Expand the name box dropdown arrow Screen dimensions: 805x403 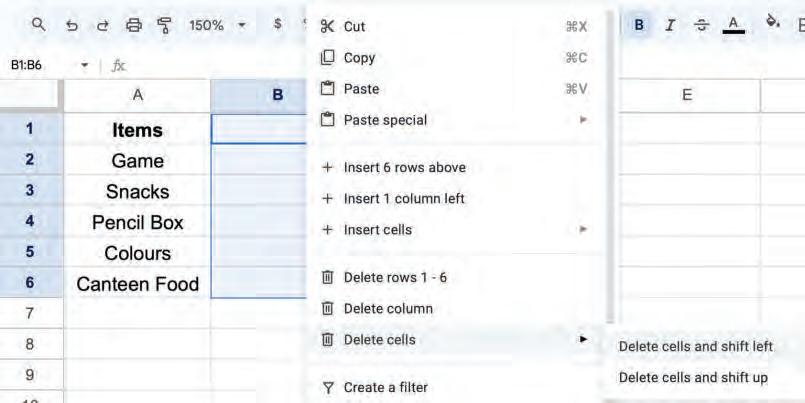pyautogui.click(x=85, y=65)
